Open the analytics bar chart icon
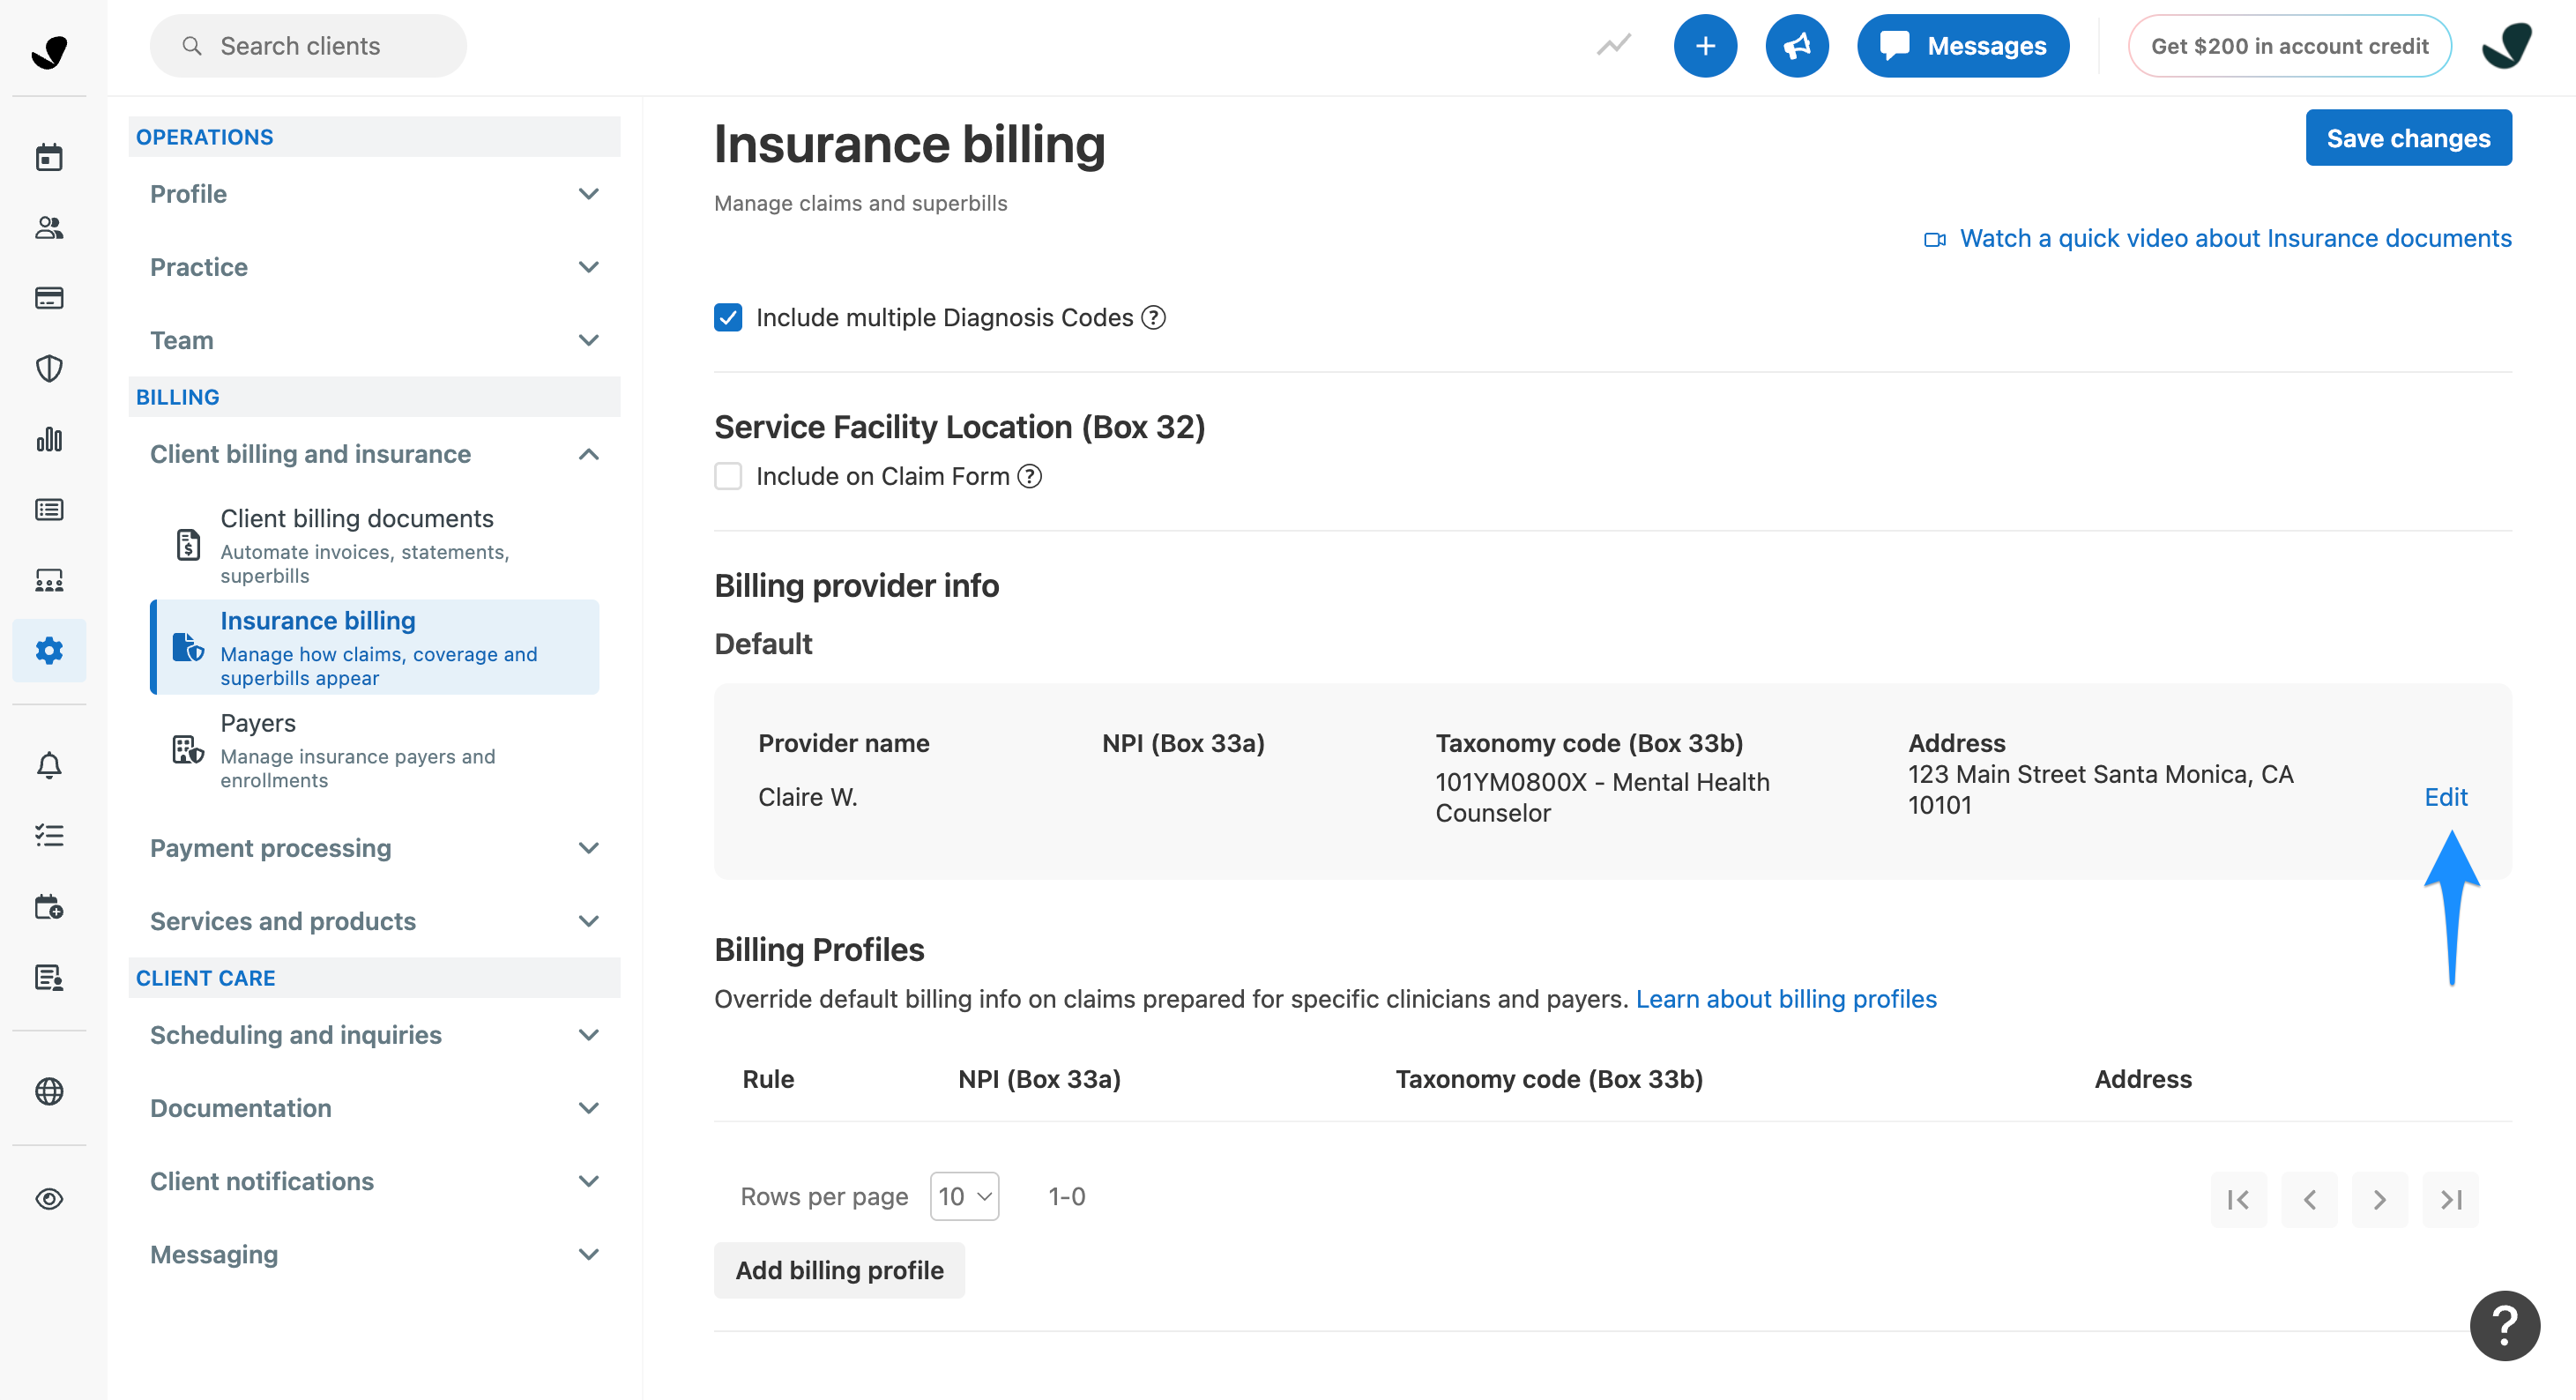The height and width of the screenshot is (1400, 2576). 49,439
